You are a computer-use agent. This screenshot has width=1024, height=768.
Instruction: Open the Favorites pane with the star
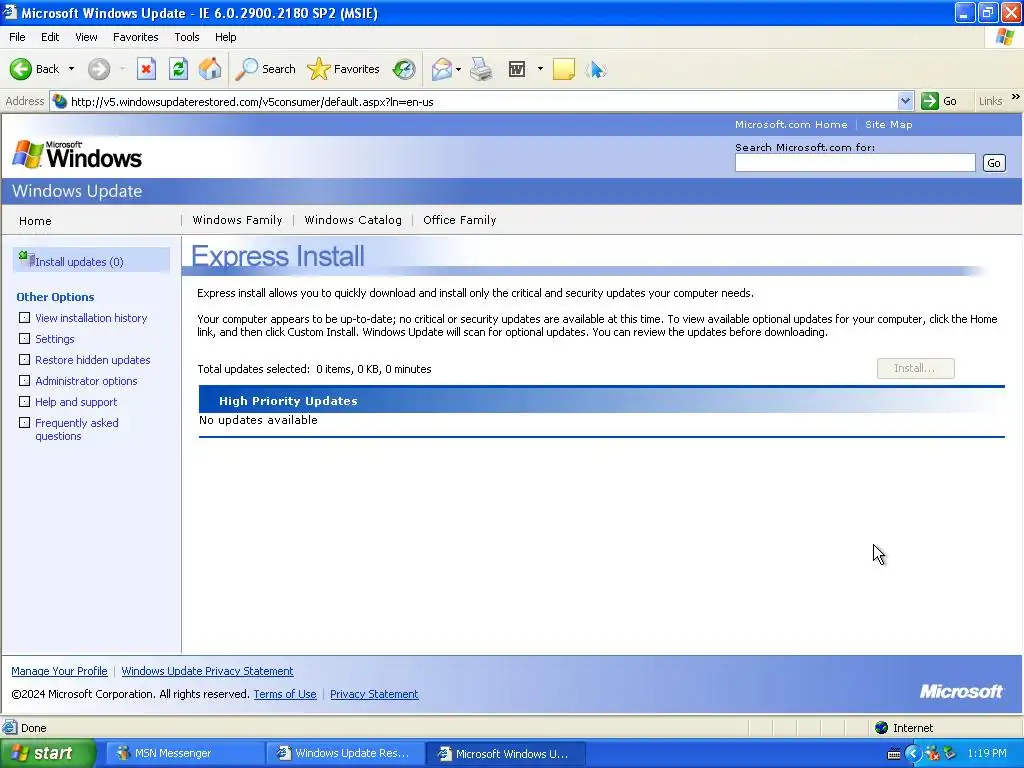pos(343,69)
